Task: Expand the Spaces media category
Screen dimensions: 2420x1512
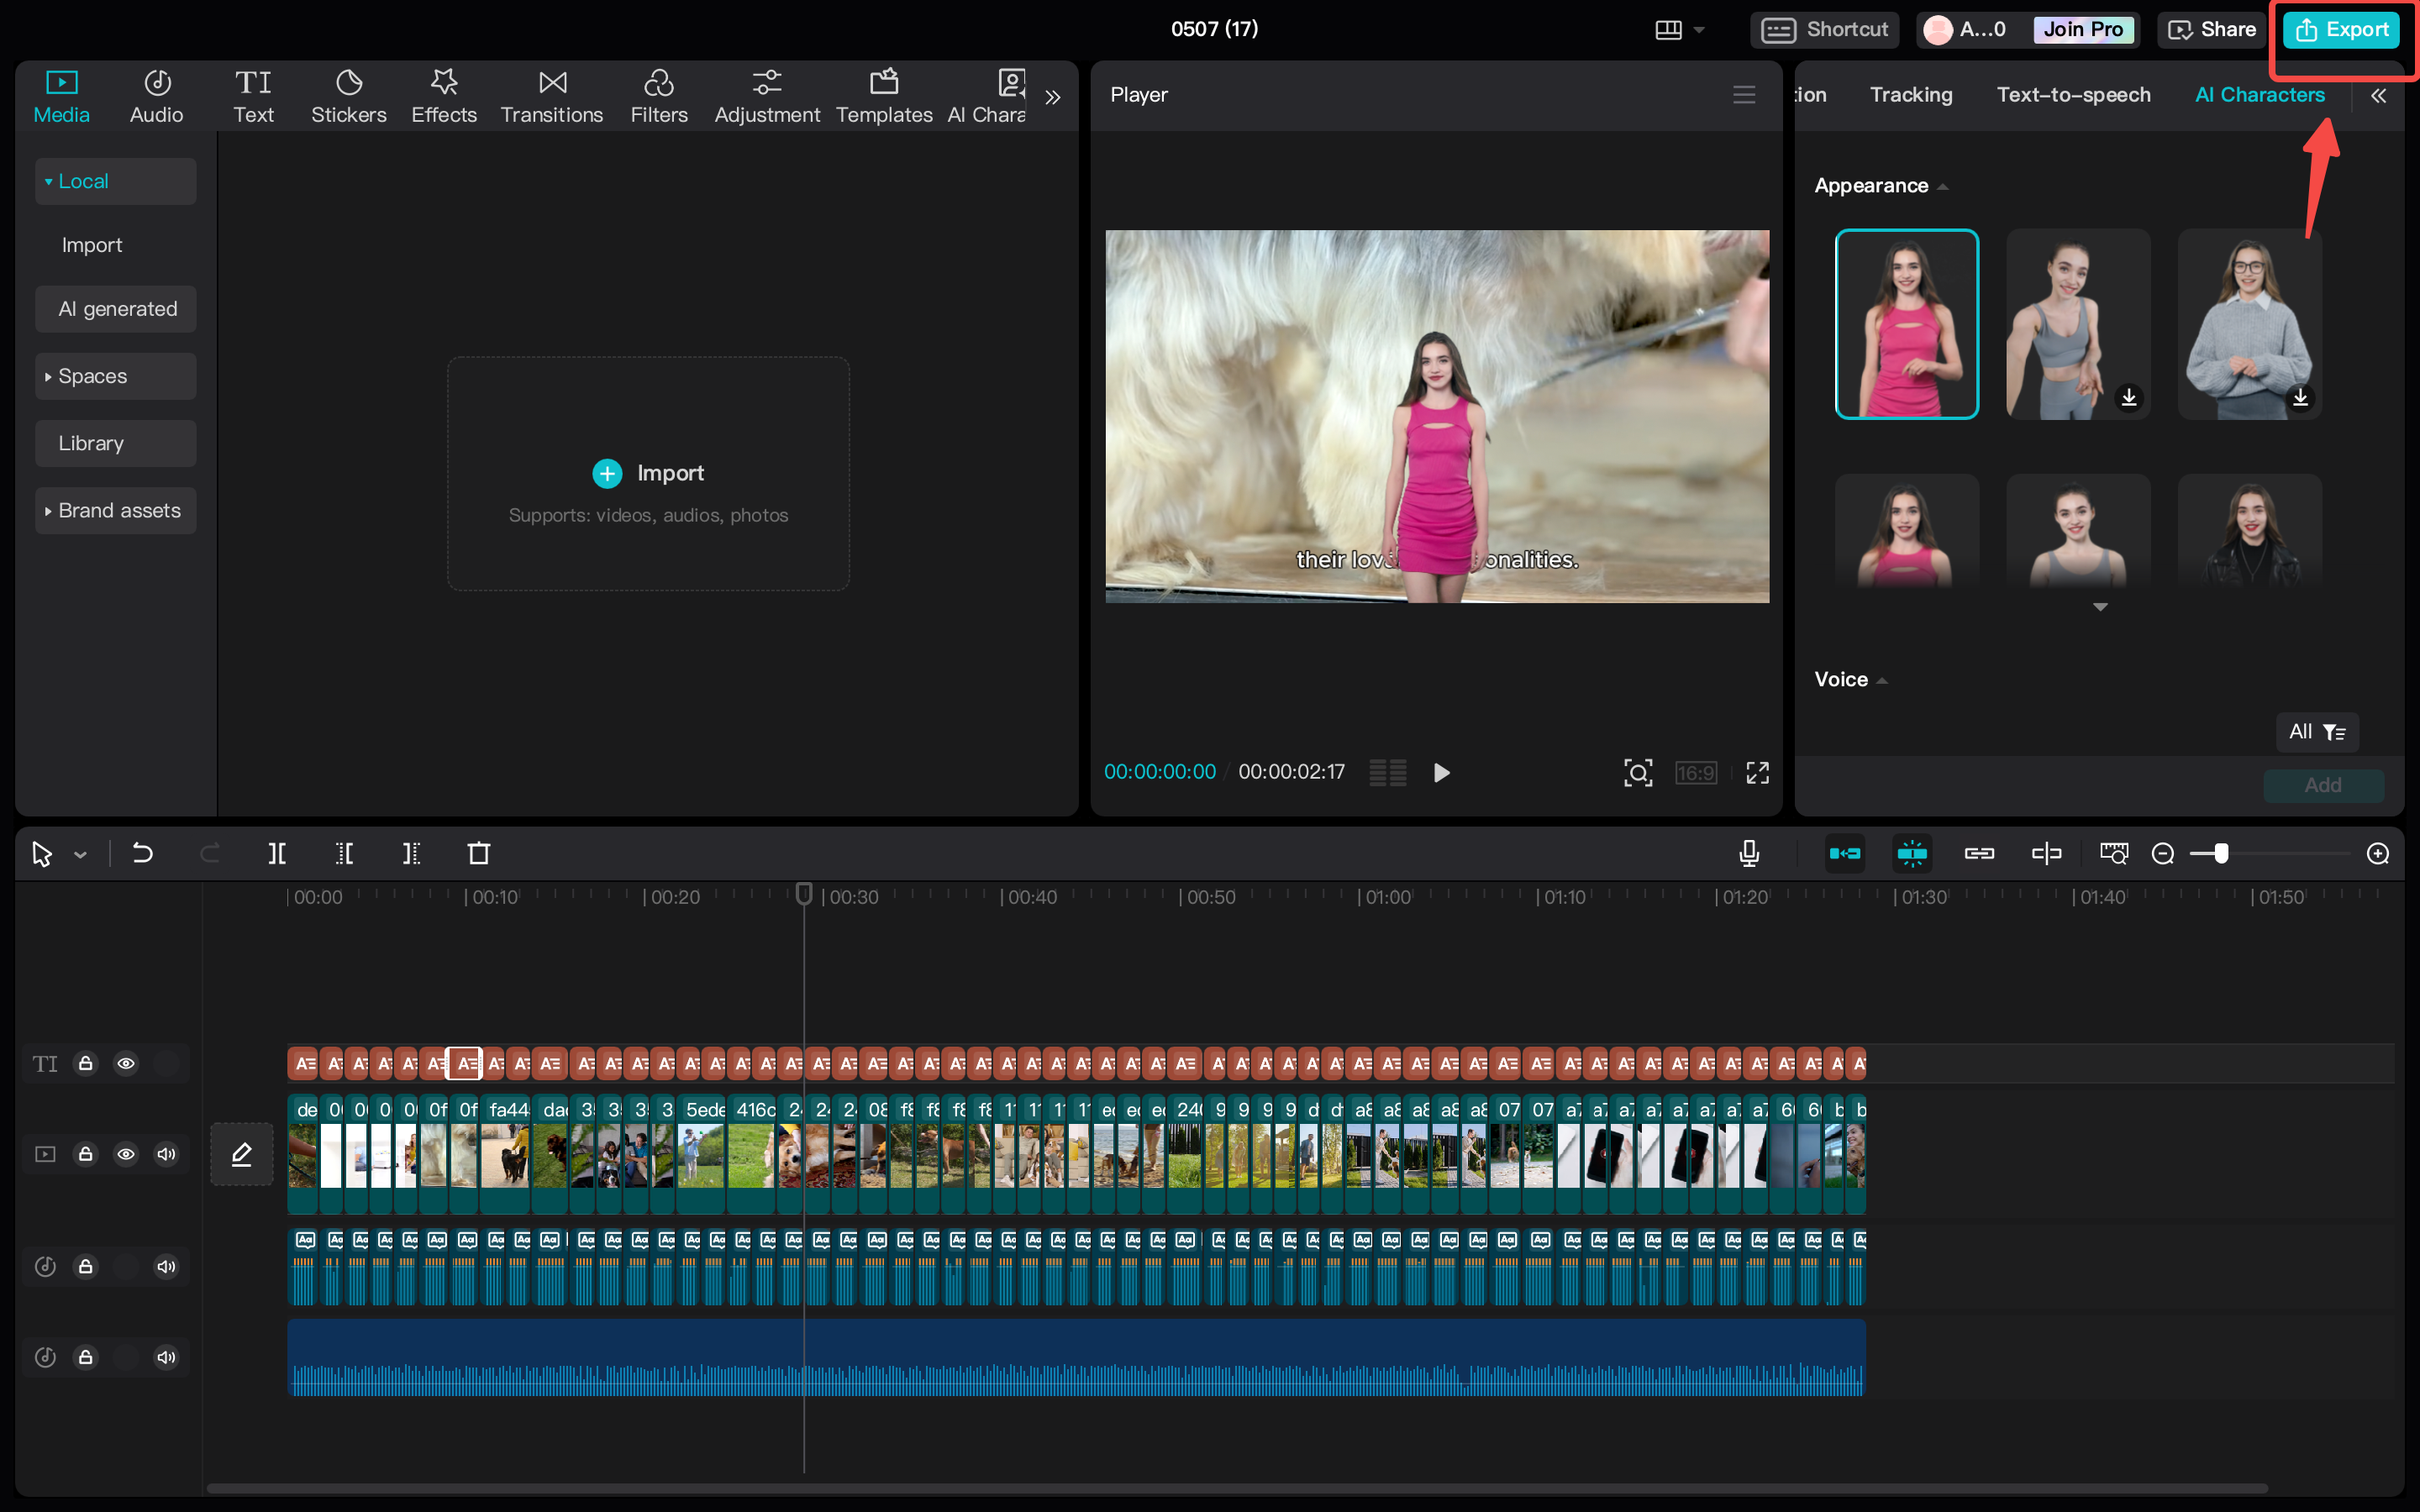Action: 92,375
